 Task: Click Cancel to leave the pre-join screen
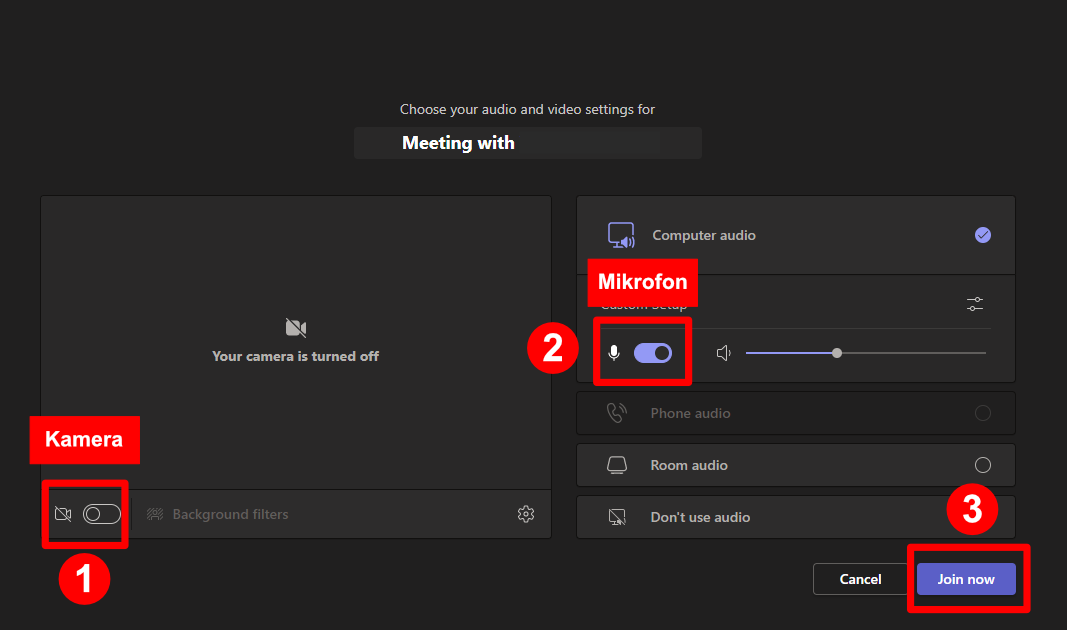860,579
